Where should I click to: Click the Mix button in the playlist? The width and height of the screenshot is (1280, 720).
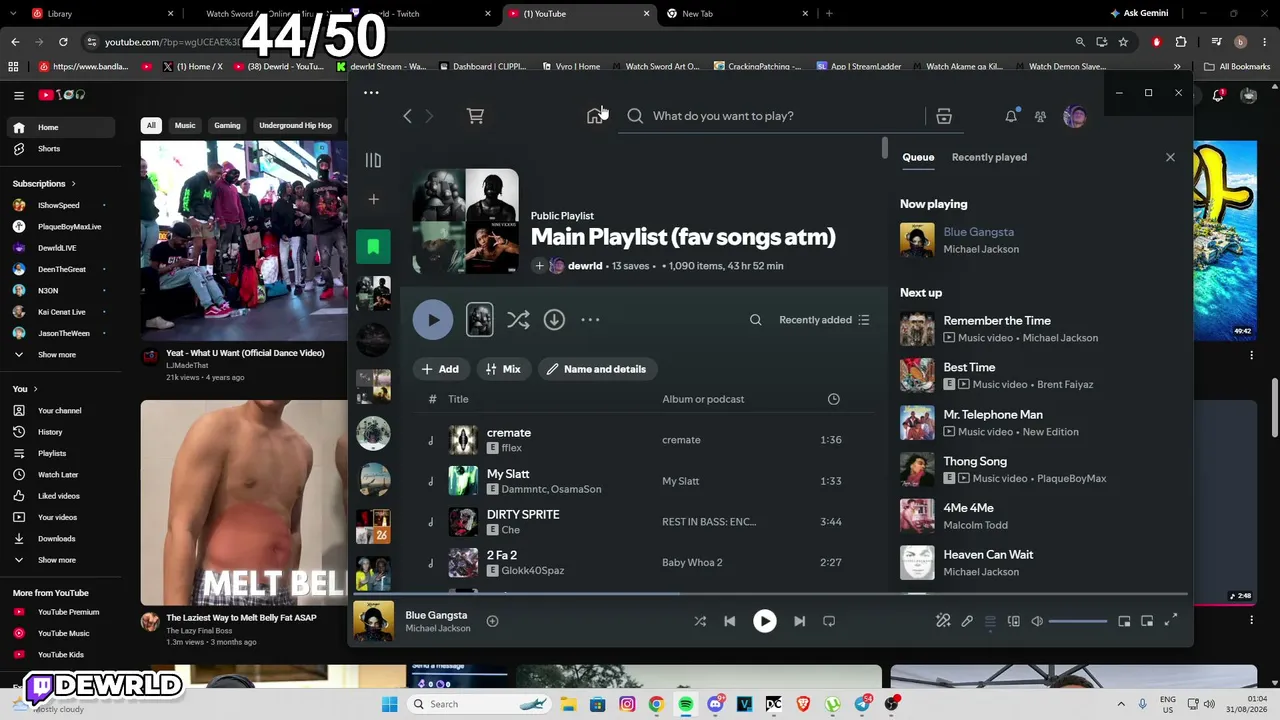pos(503,369)
